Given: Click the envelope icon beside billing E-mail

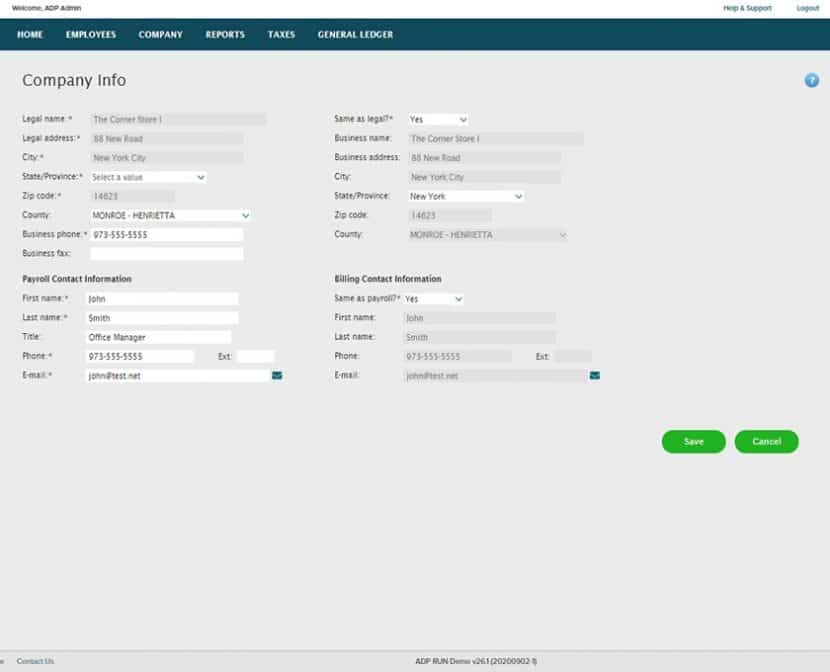Looking at the screenshot, I should (595, 375).
